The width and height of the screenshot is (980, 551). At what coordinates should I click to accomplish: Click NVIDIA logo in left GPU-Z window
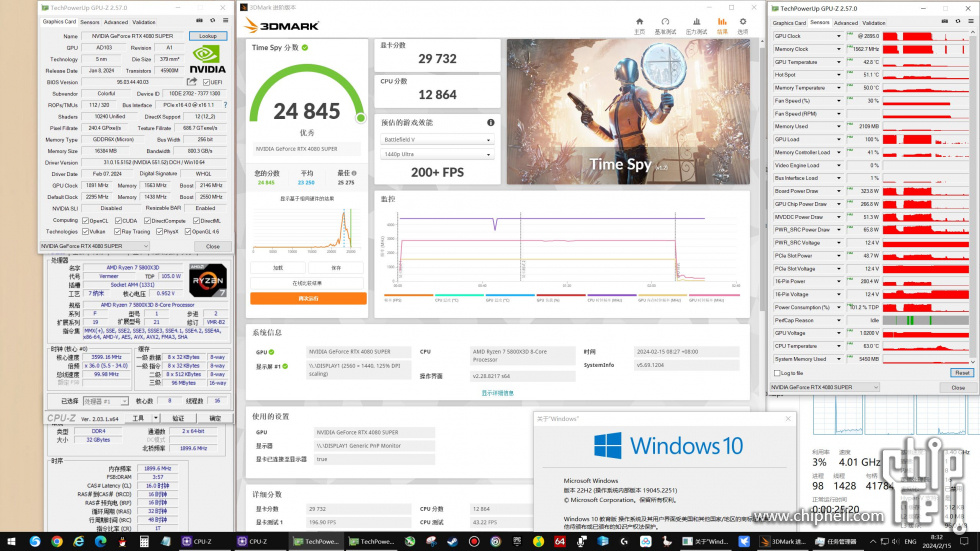(x=208, y=59)
